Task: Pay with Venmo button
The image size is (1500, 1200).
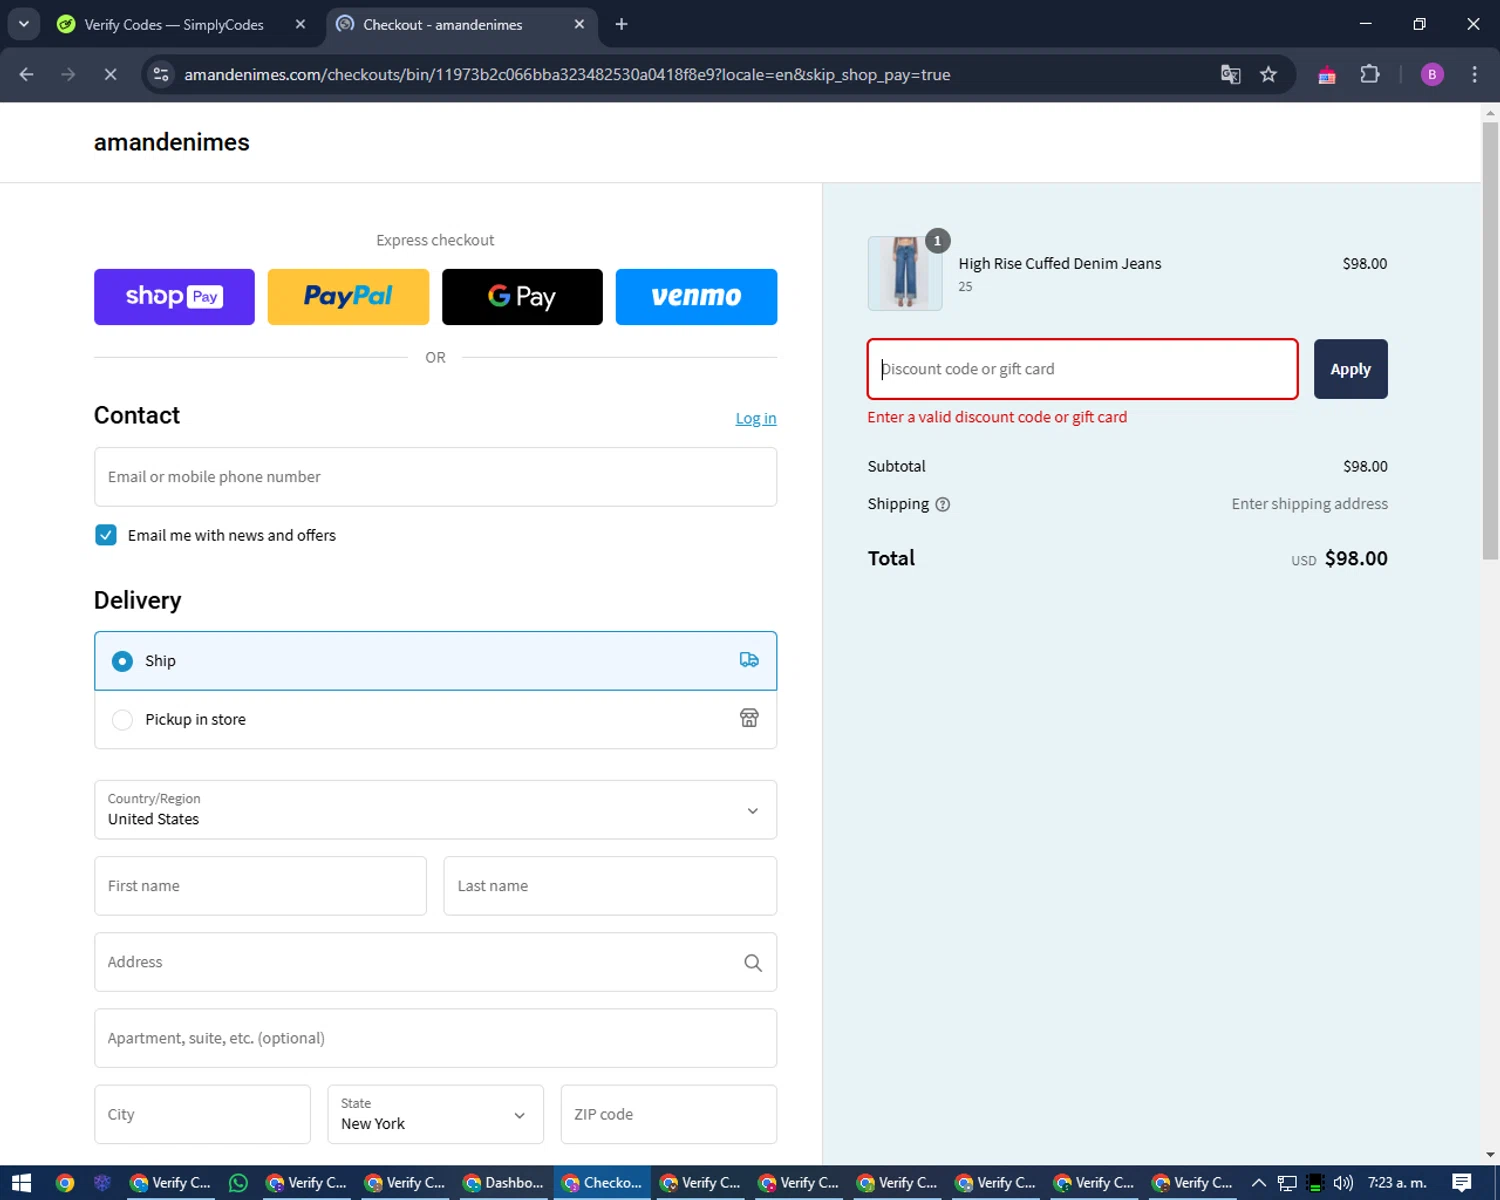Action: coord(696,297)
